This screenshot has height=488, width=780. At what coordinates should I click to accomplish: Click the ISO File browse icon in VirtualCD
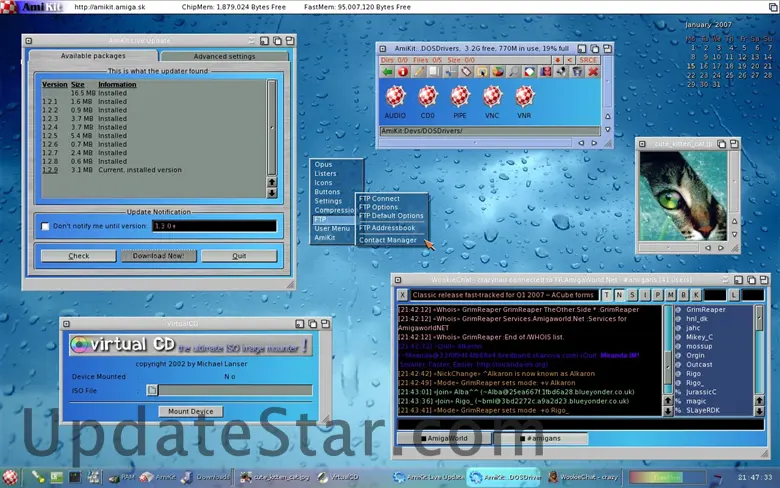152,390
